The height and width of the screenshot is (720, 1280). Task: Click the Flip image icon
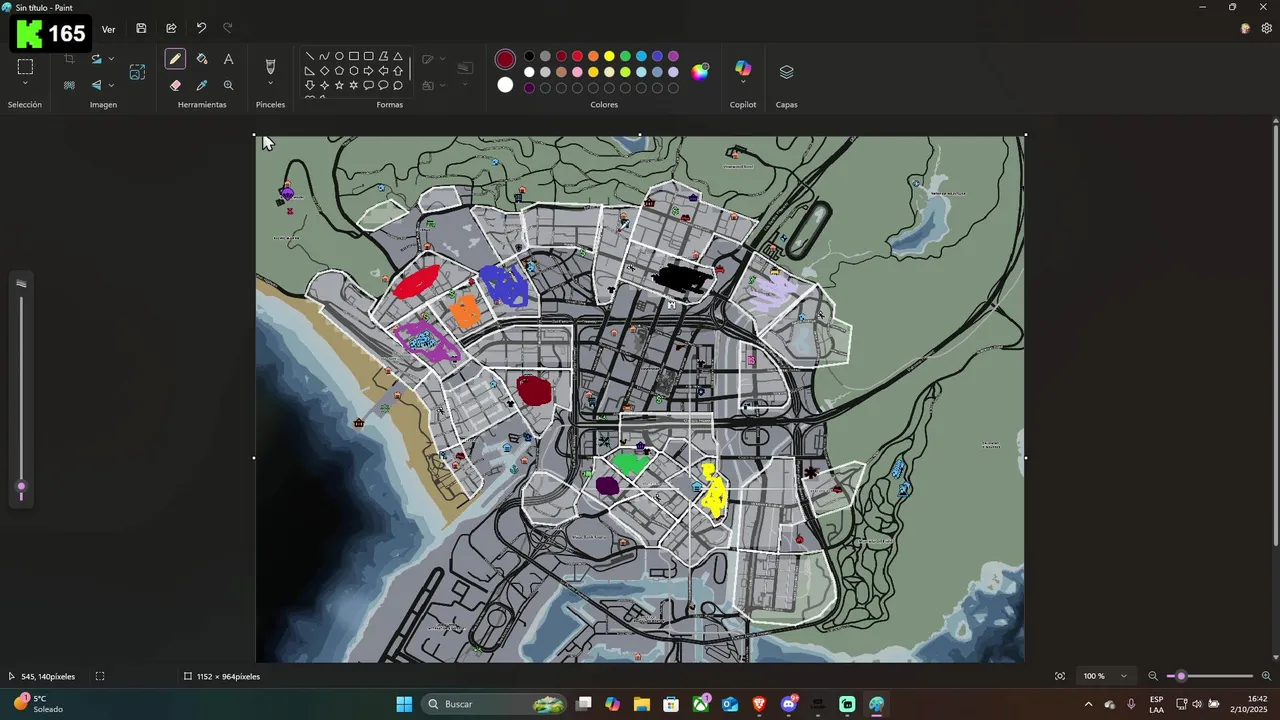(96, 85)
